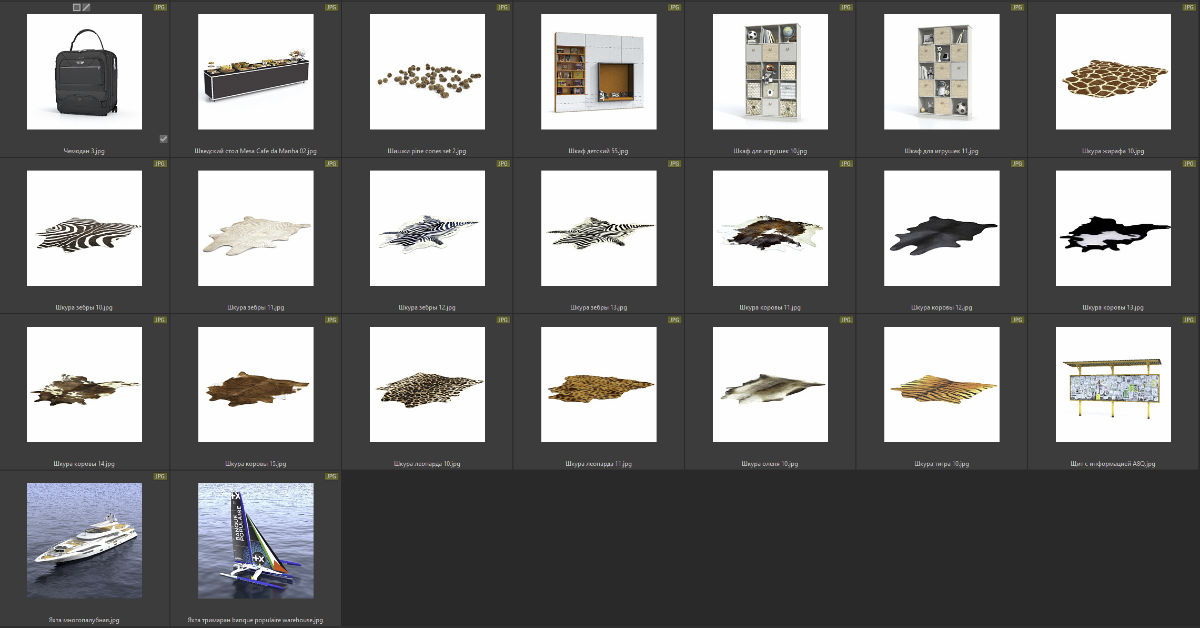The width and height of the screenshot is (1200, 628).
Task: Select the black suitcase image
Action: point(84,72)
